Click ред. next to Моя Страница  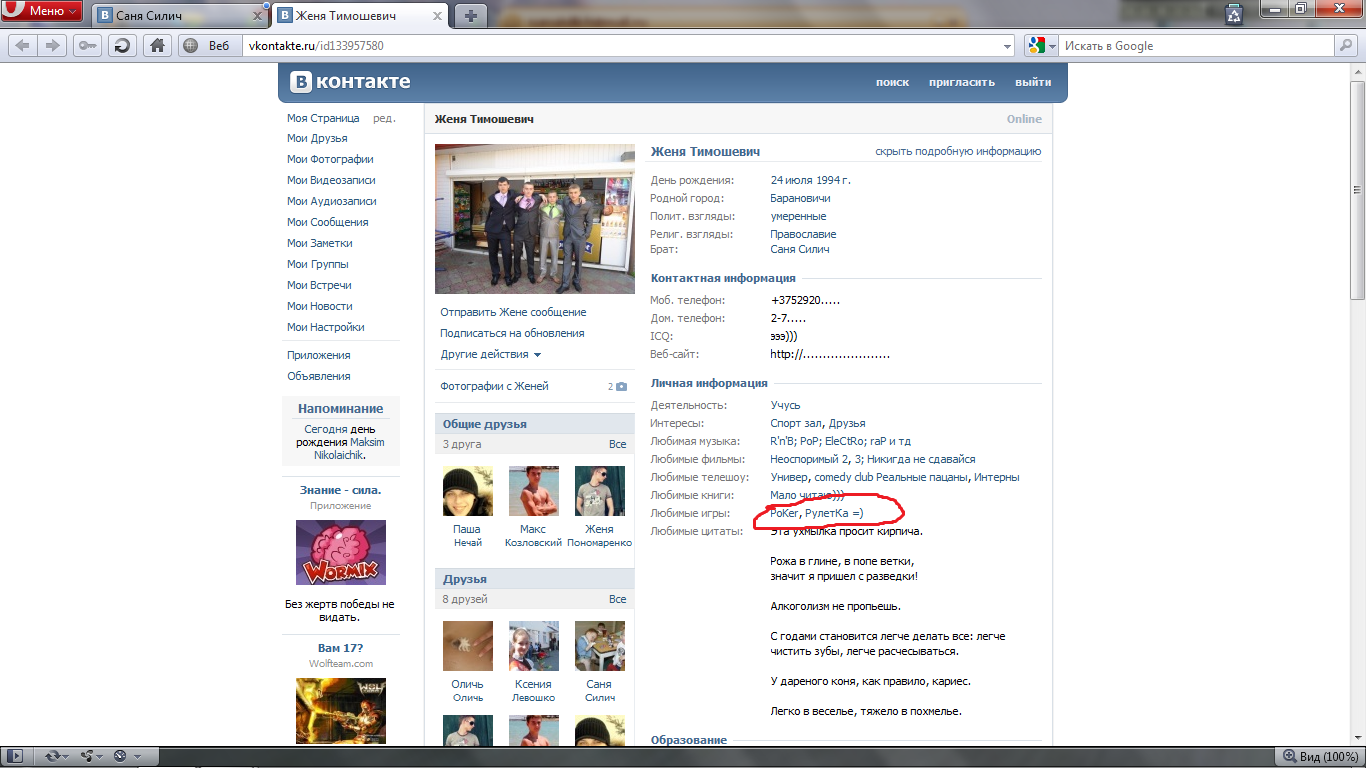[384, 118]
